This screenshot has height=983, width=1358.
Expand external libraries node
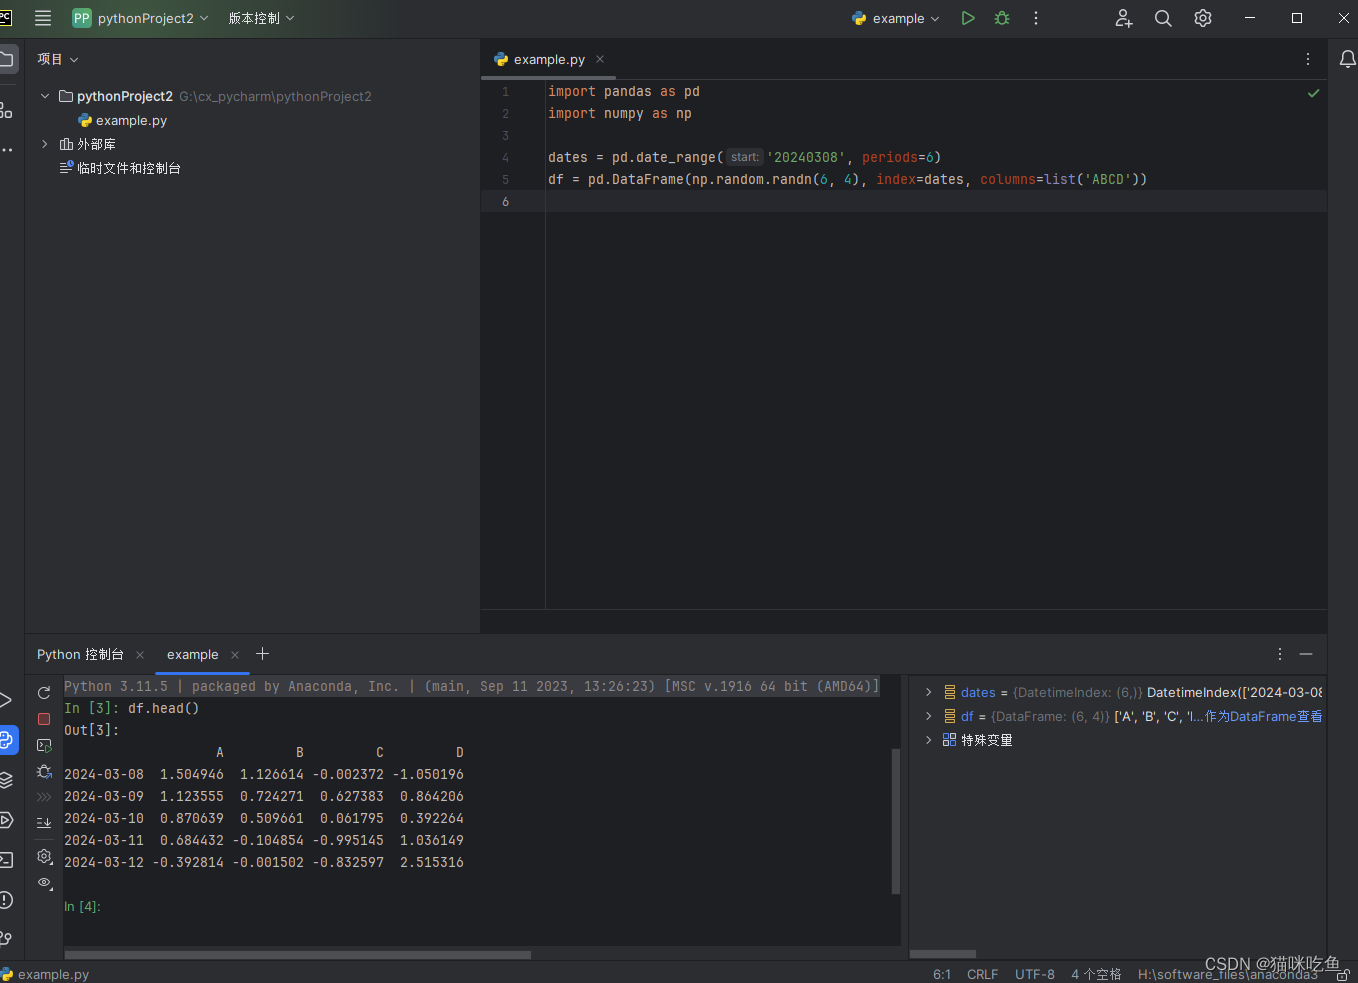(45, 144)
